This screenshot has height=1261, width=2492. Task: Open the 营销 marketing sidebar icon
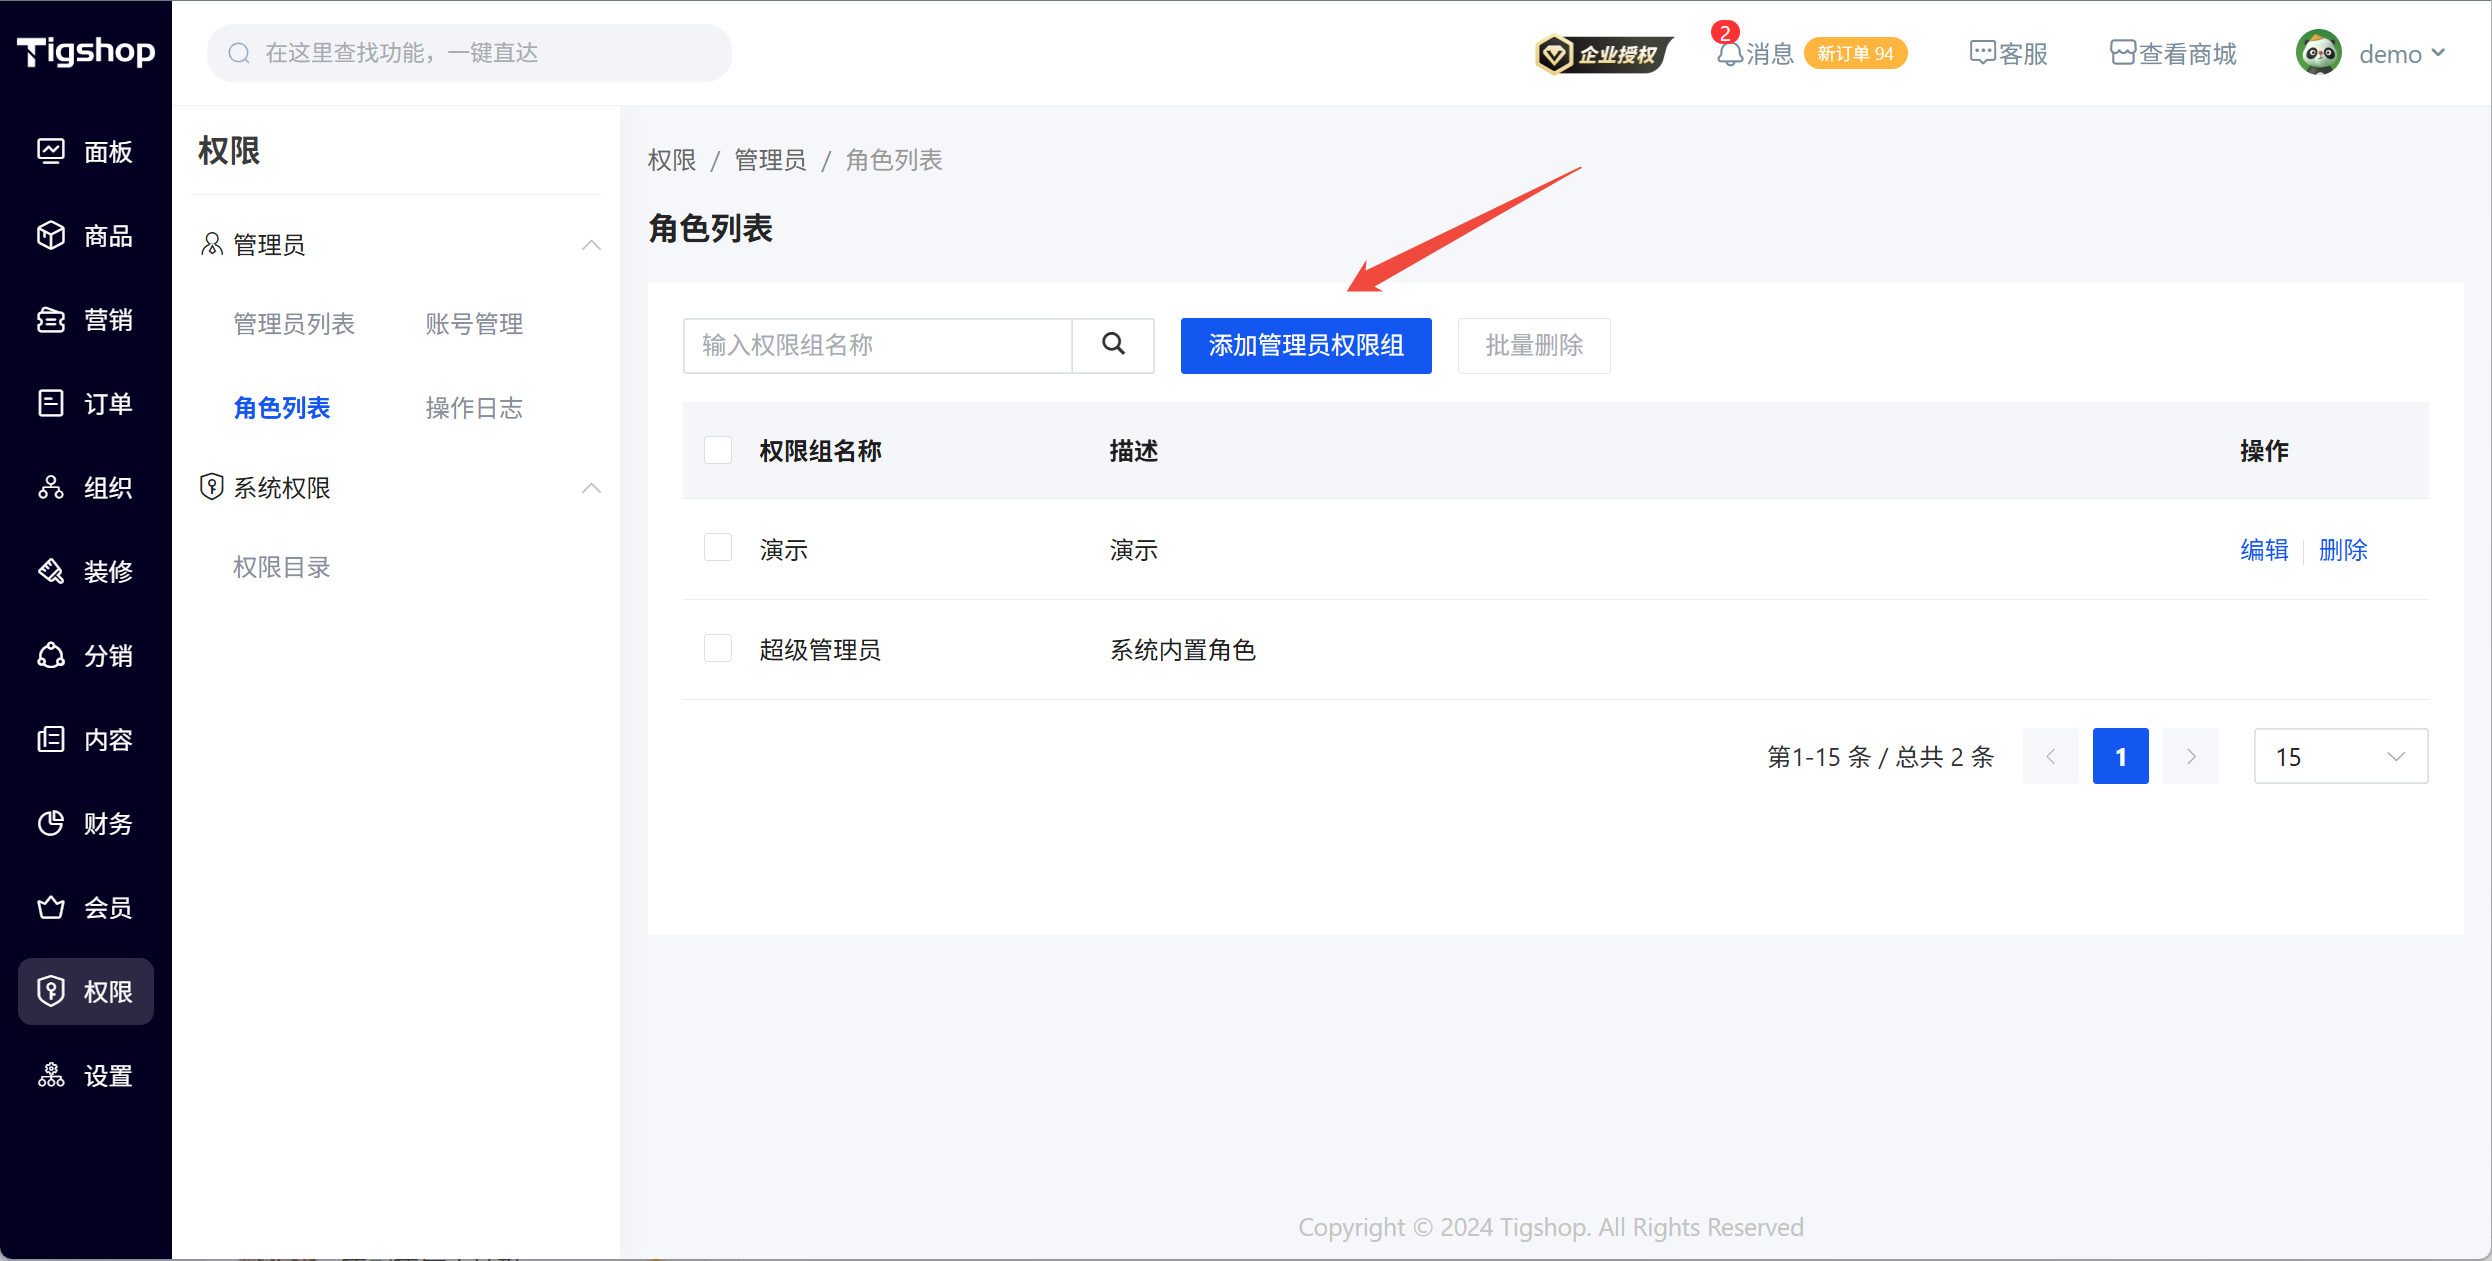point(51,319)
